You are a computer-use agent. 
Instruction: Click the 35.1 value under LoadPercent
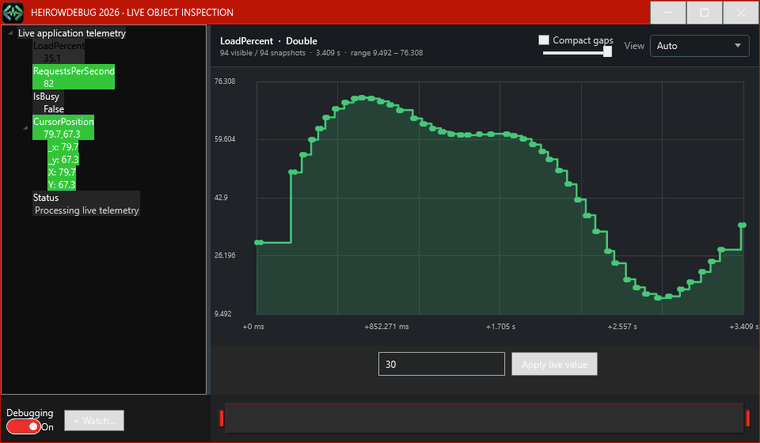(52, 58)
